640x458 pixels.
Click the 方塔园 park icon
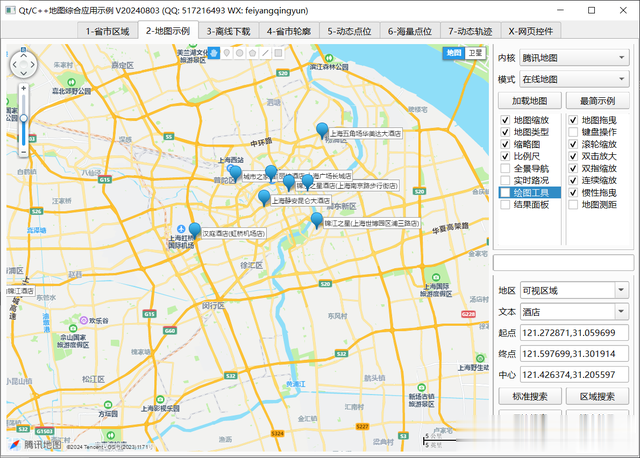coord(108,405)
